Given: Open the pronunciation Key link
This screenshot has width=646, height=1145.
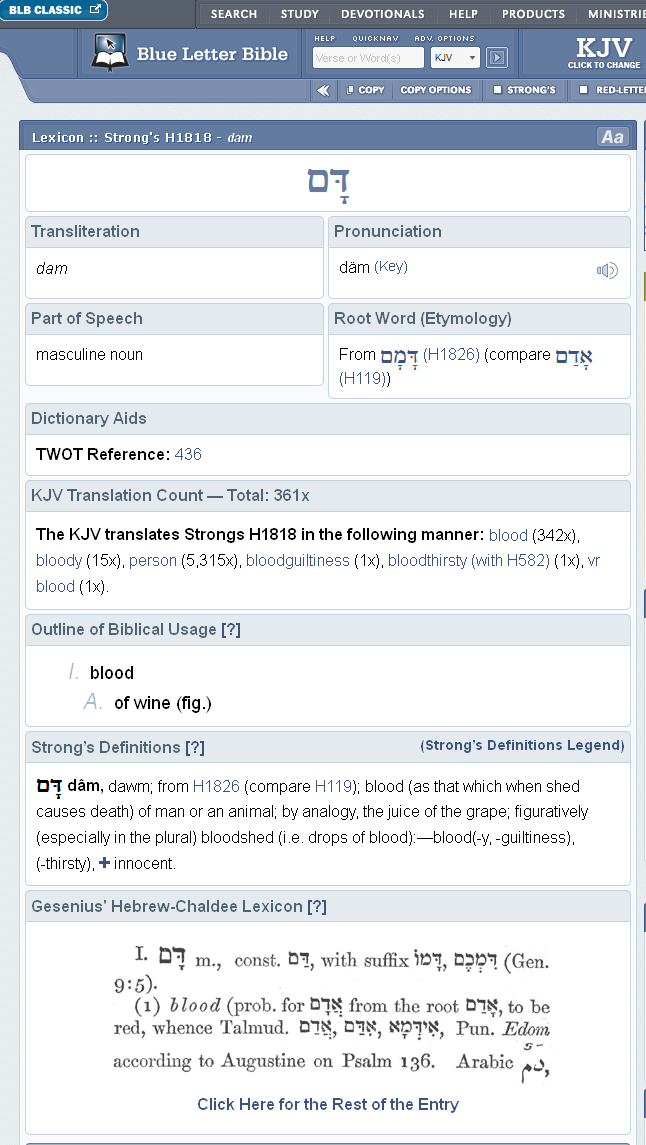Looking at the screenshot, I should (391, 267).
